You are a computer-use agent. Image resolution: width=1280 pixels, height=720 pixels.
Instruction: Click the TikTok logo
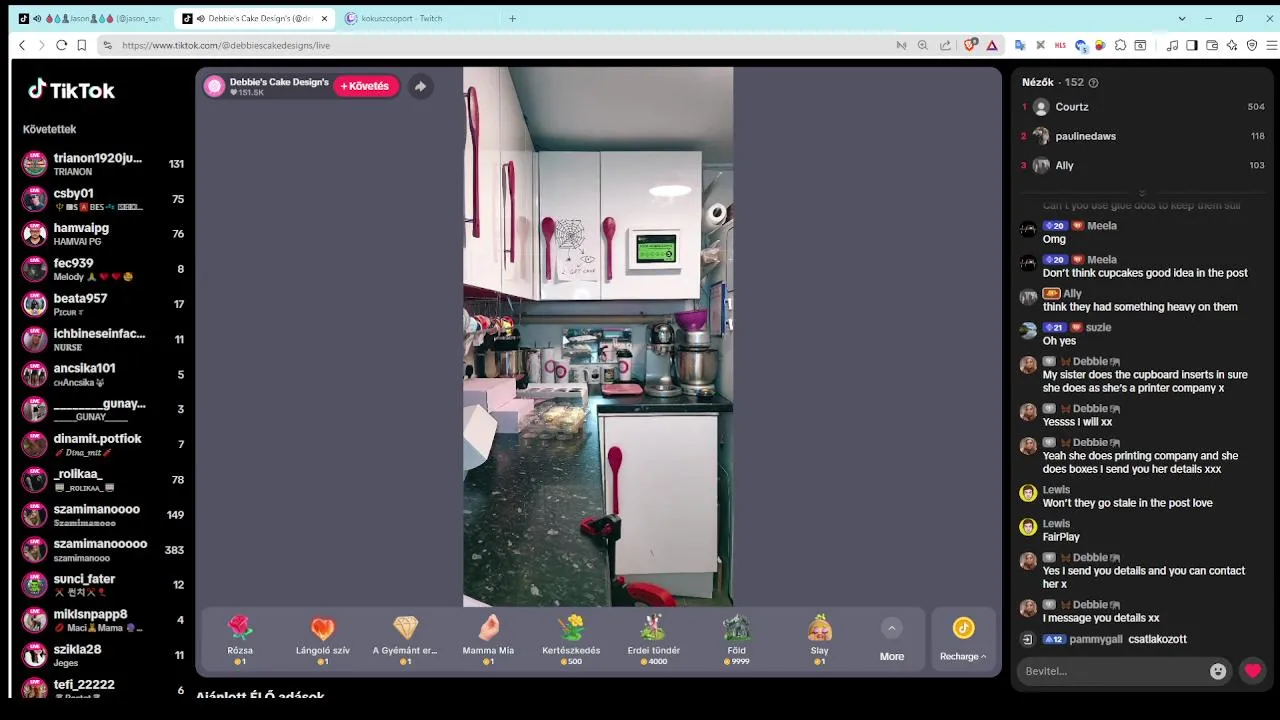click(71, 90)
